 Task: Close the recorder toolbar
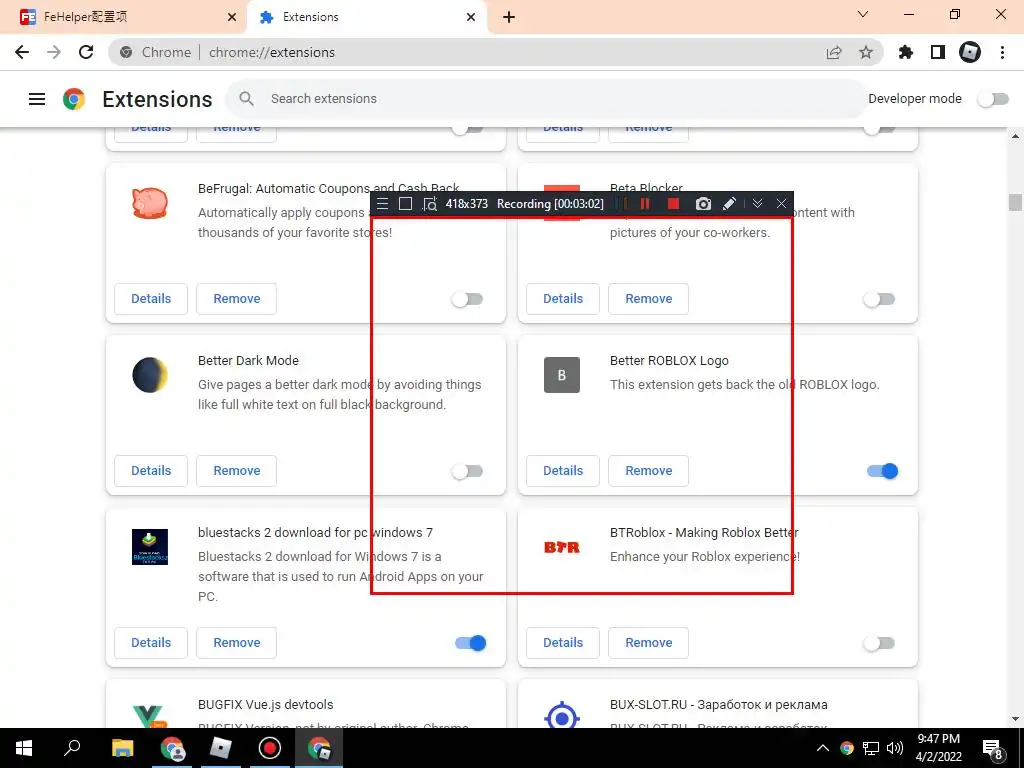coord(781,204)
